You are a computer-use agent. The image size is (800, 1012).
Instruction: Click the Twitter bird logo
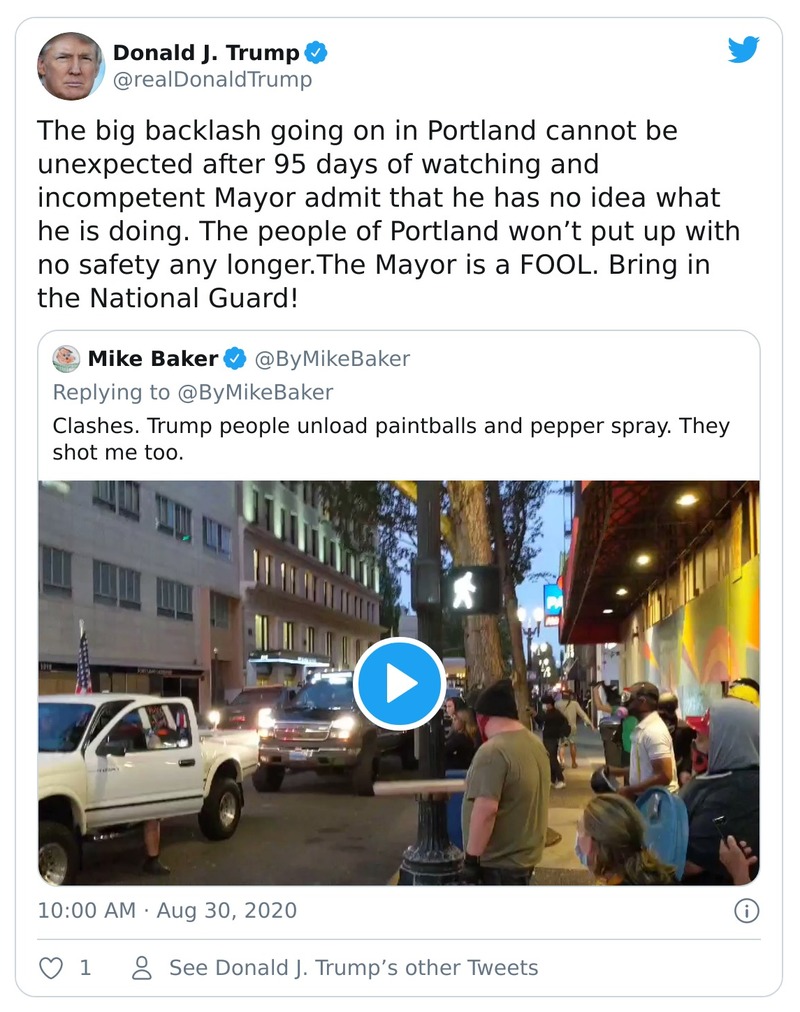tap(743, 49)
